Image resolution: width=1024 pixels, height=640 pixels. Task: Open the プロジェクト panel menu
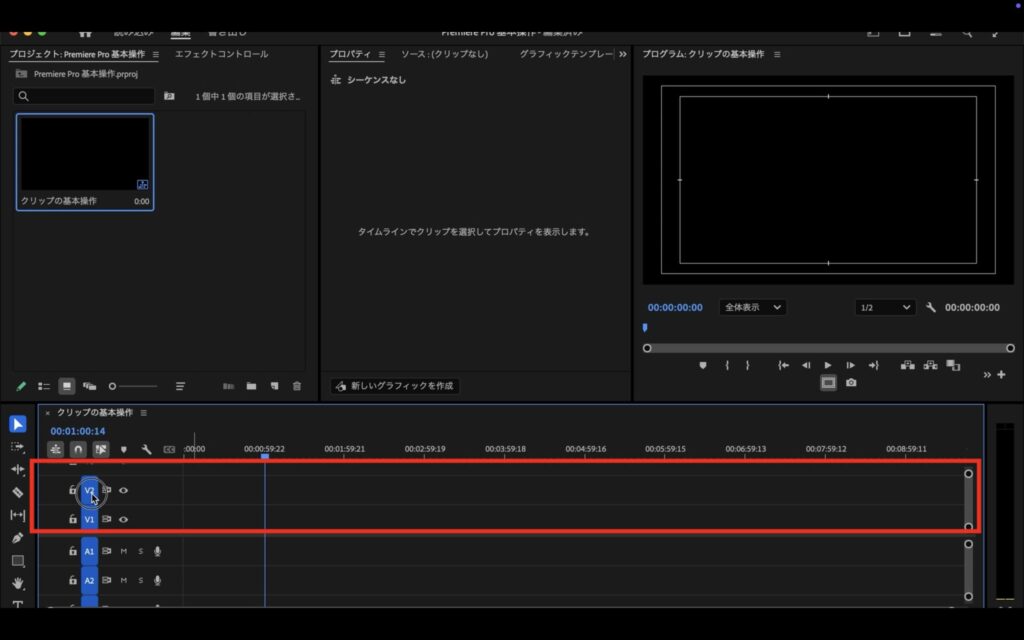(155, 55)
